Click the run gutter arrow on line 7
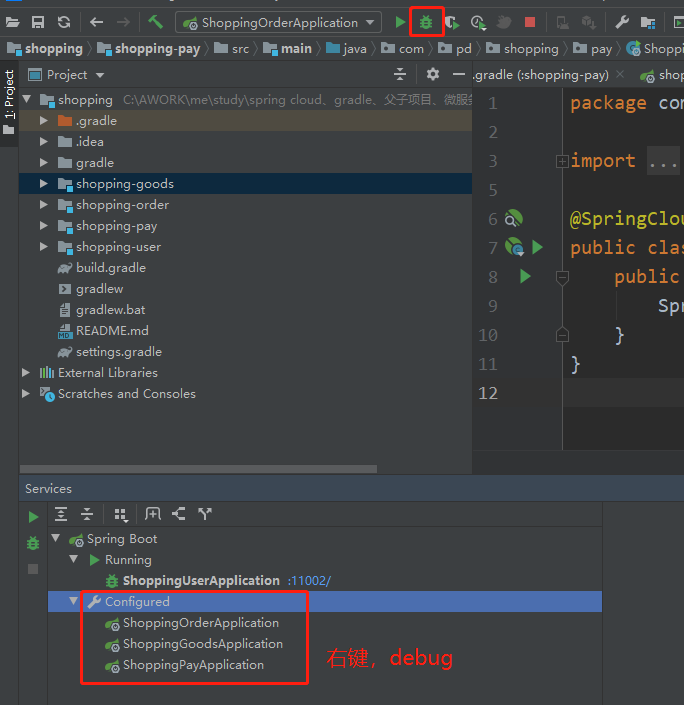 tap(537, 247)
